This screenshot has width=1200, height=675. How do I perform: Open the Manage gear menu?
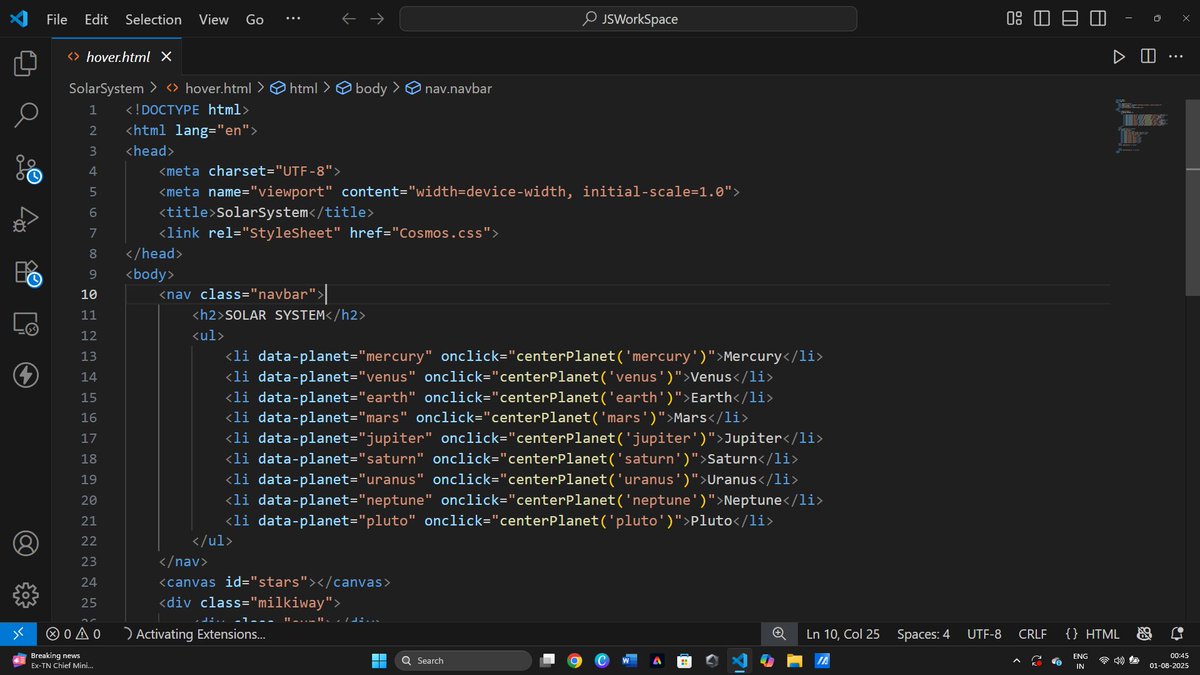pyautogui.click(x=26, y=595)
